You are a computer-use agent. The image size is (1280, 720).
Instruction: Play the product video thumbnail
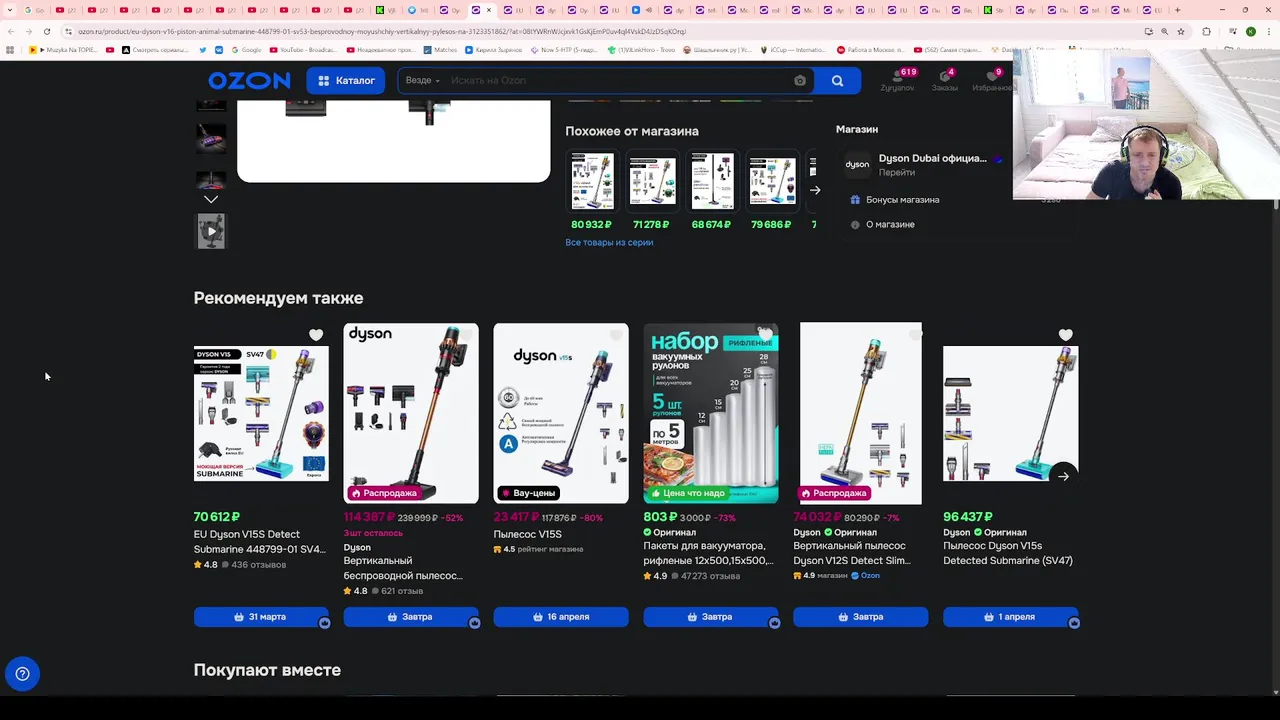[211, 231]
